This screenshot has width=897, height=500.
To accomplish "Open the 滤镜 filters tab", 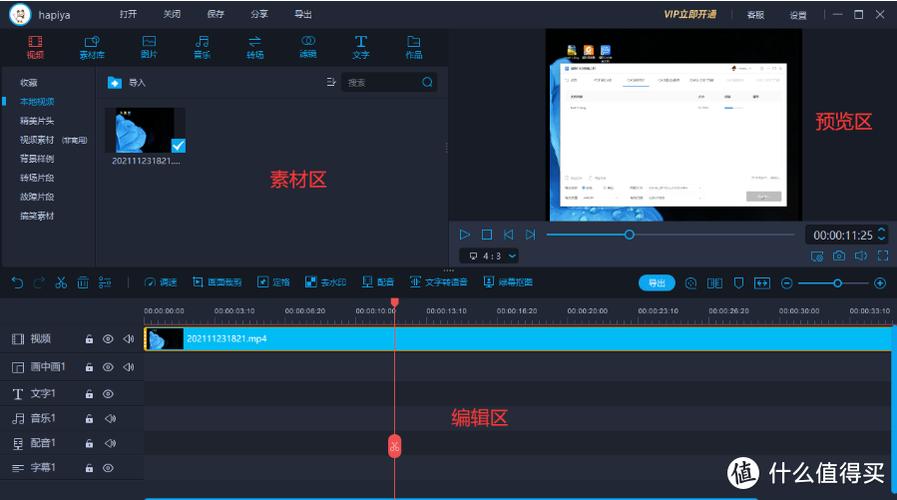I will point(308,47).
